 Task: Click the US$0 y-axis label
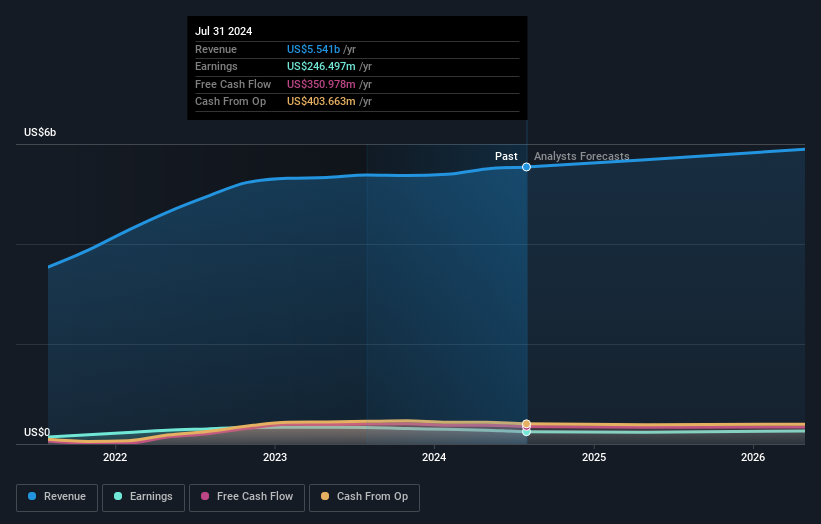click(37, 432)
